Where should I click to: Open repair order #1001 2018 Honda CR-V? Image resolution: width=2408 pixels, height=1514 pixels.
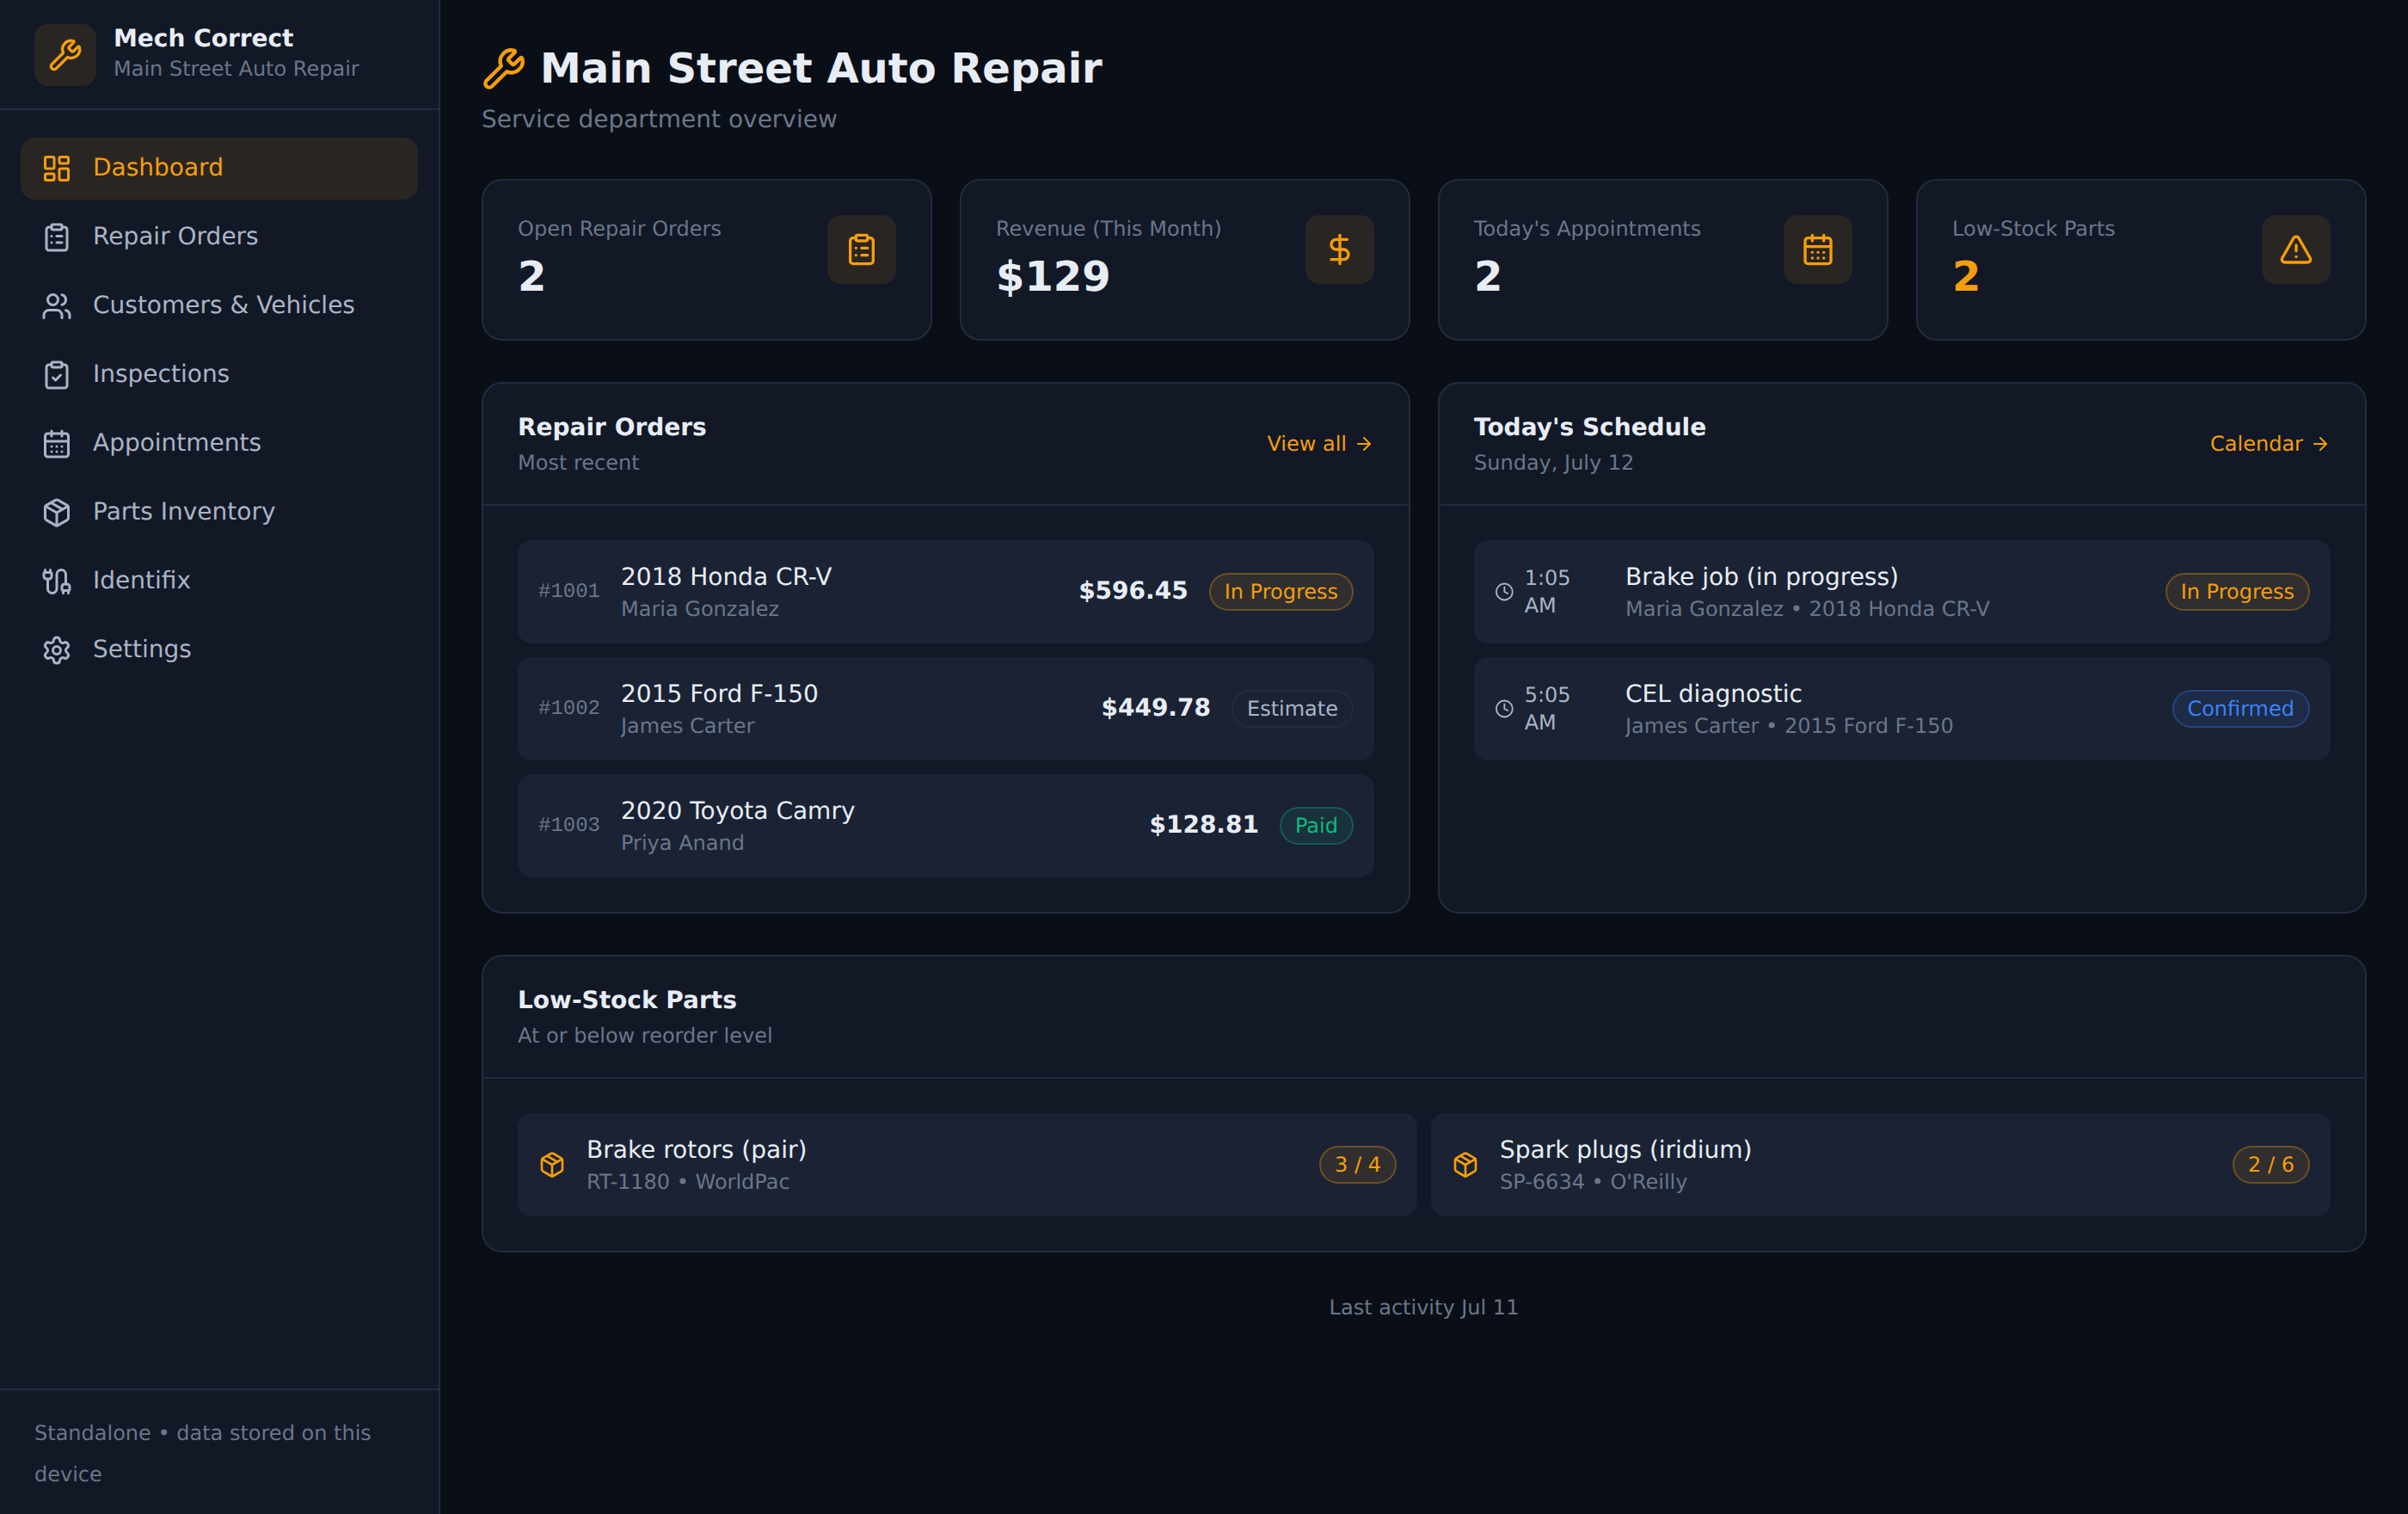click(945, 592)
